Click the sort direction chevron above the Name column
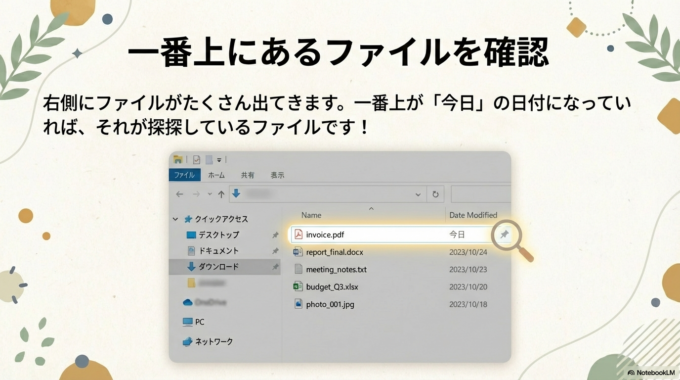 coord(371,209)
